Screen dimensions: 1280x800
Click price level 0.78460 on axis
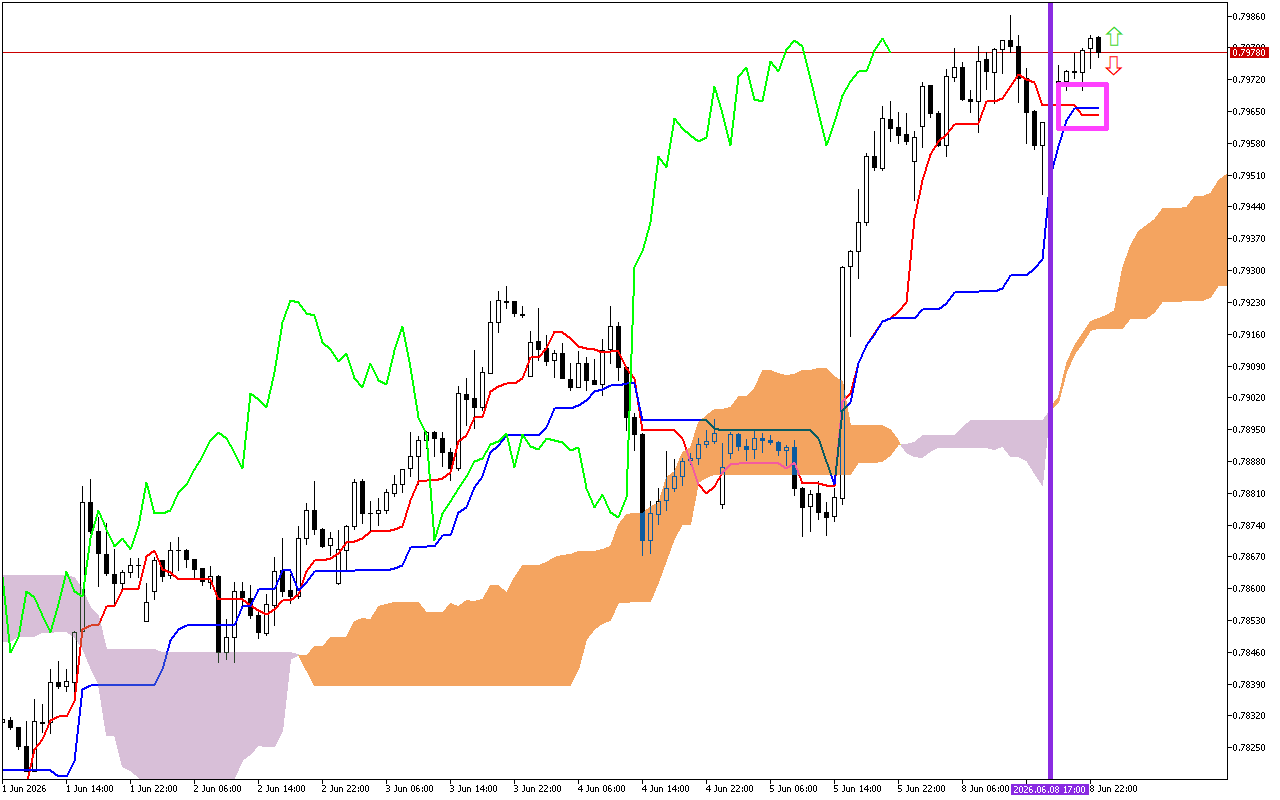(x=1249, y=653)
